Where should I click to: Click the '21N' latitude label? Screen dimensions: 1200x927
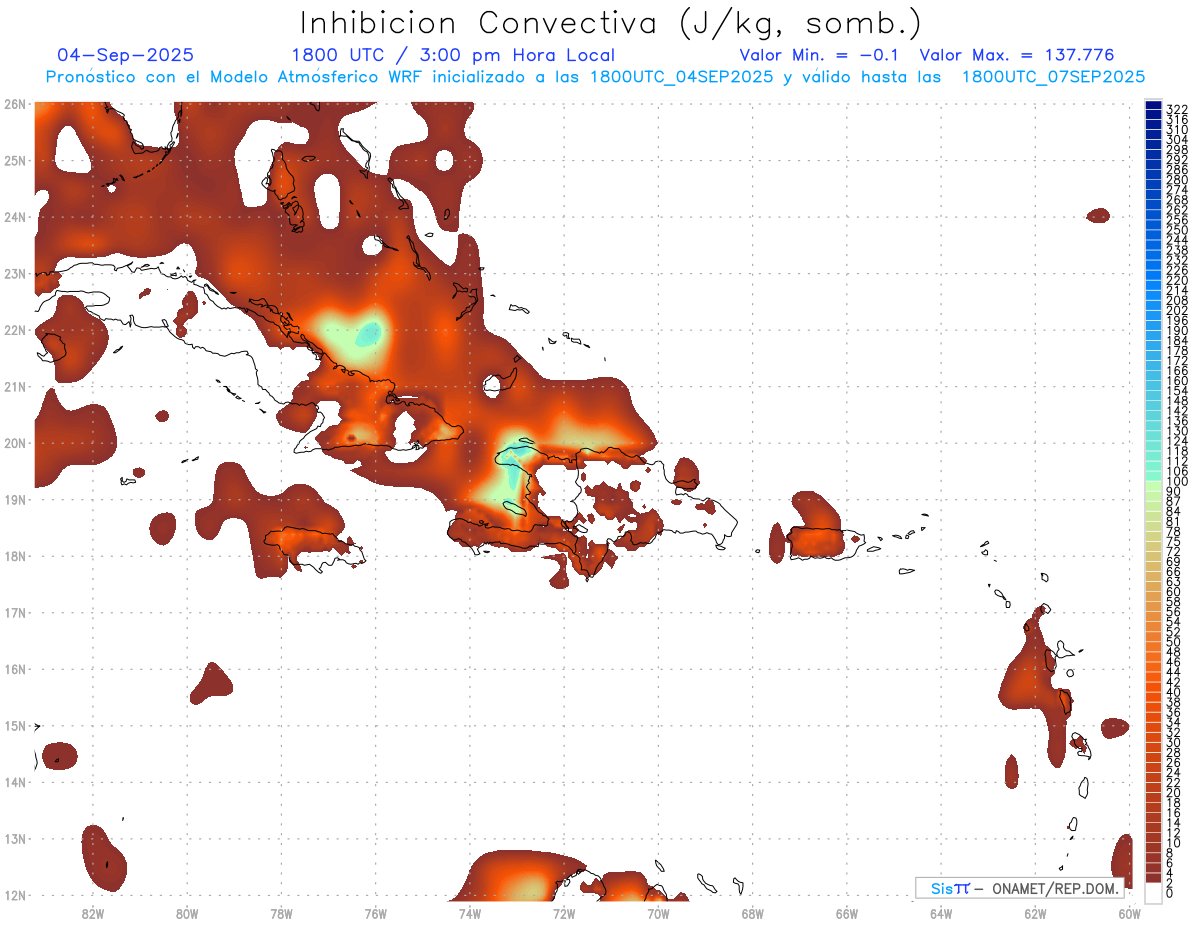tap(14, 386)
